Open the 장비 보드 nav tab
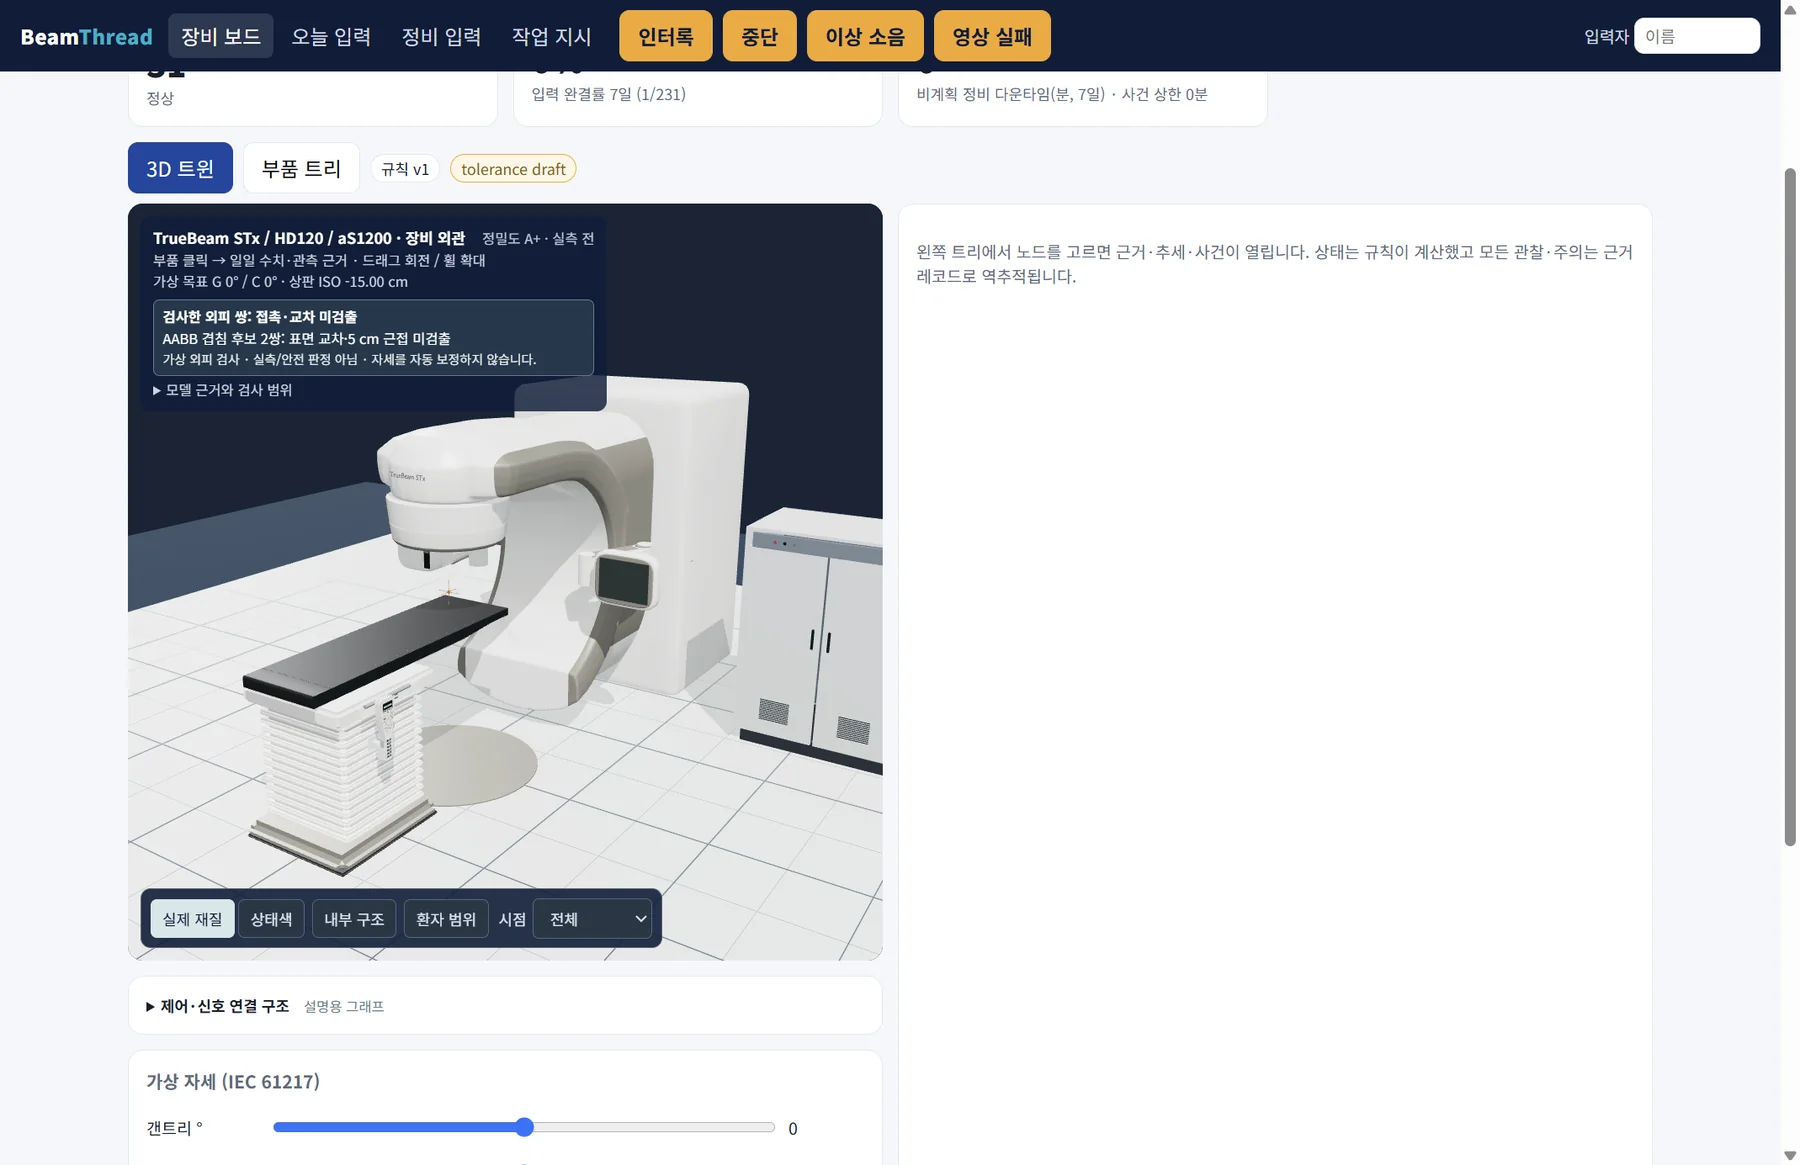1800x1165 pixels. click(x=220, y=36)
